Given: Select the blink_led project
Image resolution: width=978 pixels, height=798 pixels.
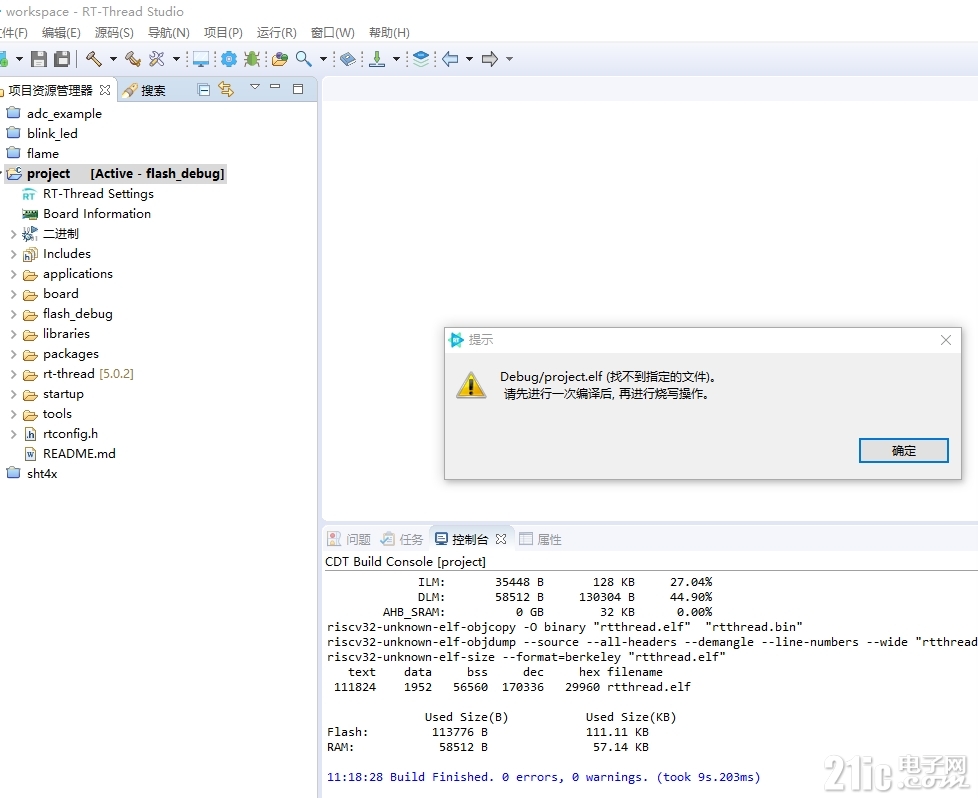Looking at the screenshot, I should [42, 134].
